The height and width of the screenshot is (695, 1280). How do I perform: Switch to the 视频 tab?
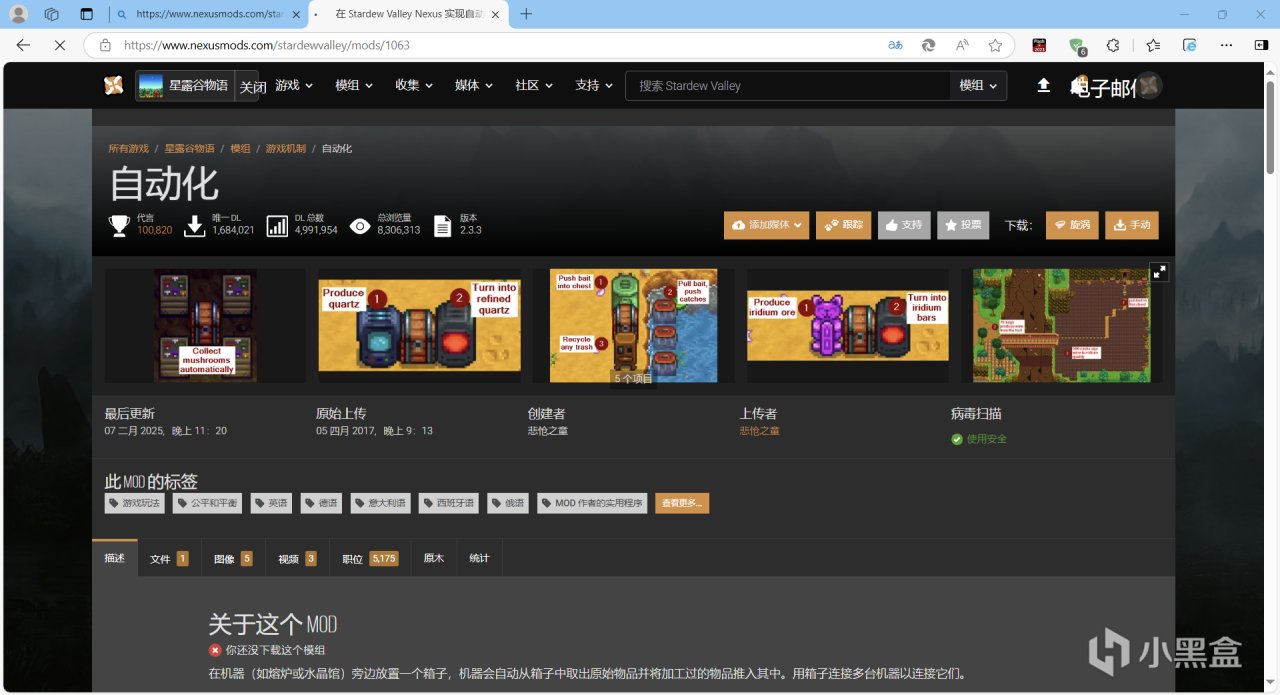tap(297, 558)
